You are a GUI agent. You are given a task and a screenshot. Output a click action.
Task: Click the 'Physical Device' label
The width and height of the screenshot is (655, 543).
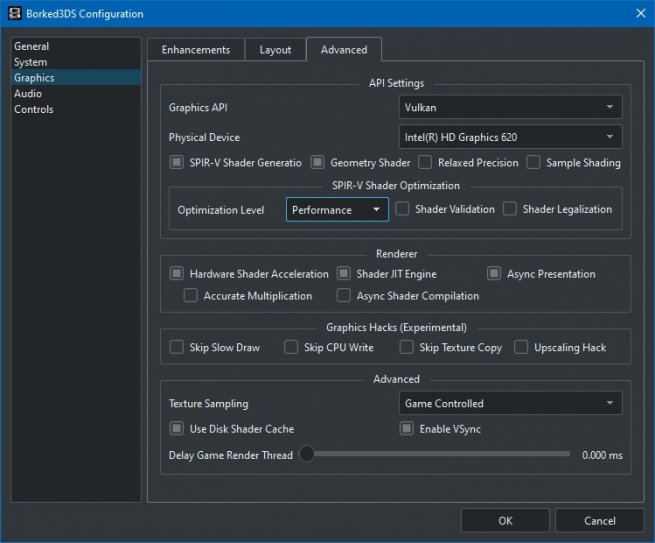(x=204, y=137)
